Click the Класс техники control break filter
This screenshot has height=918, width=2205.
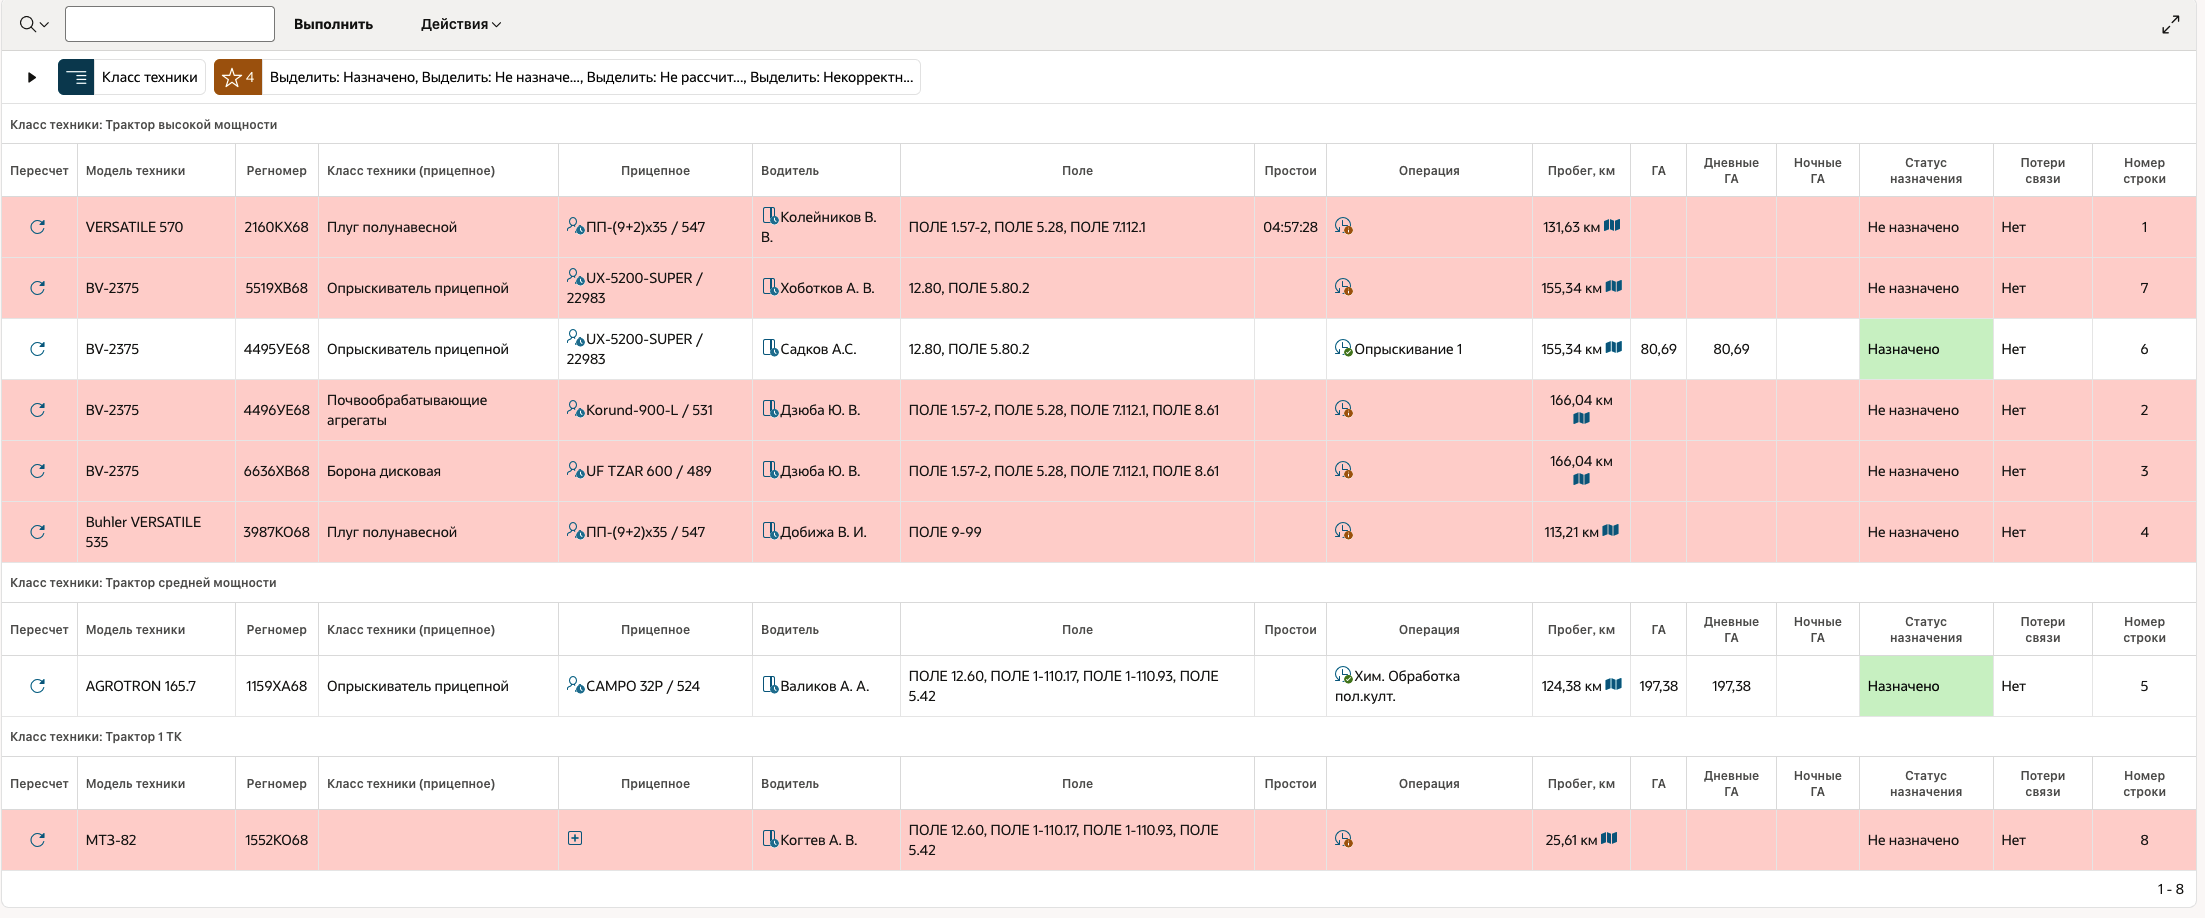pos(132,77)
